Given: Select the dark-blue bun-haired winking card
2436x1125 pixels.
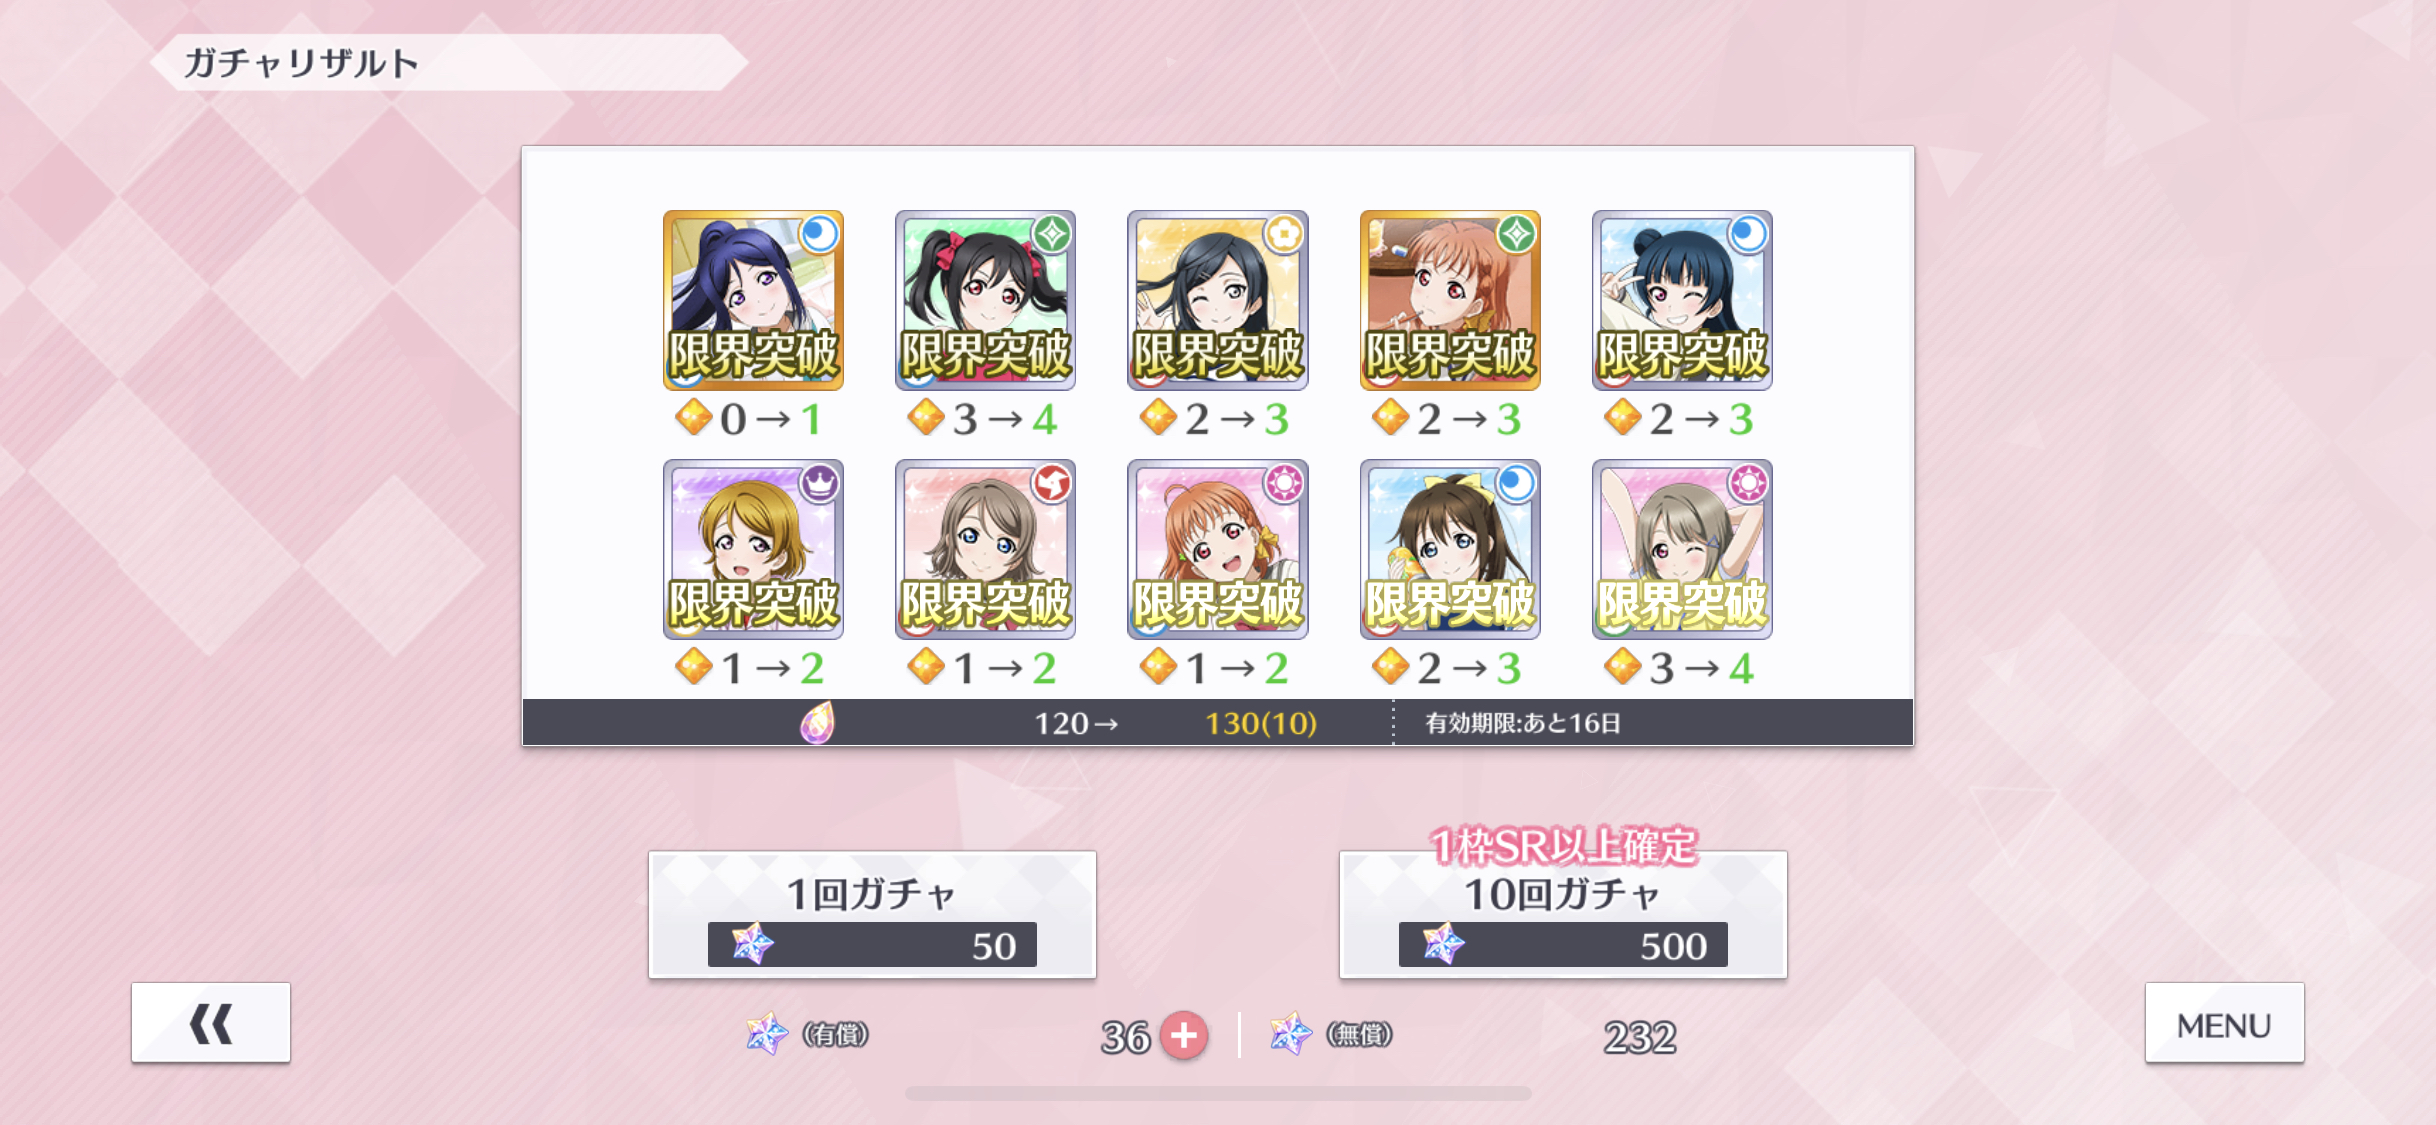Looking at the screenshot, I should coord(1682,300).
